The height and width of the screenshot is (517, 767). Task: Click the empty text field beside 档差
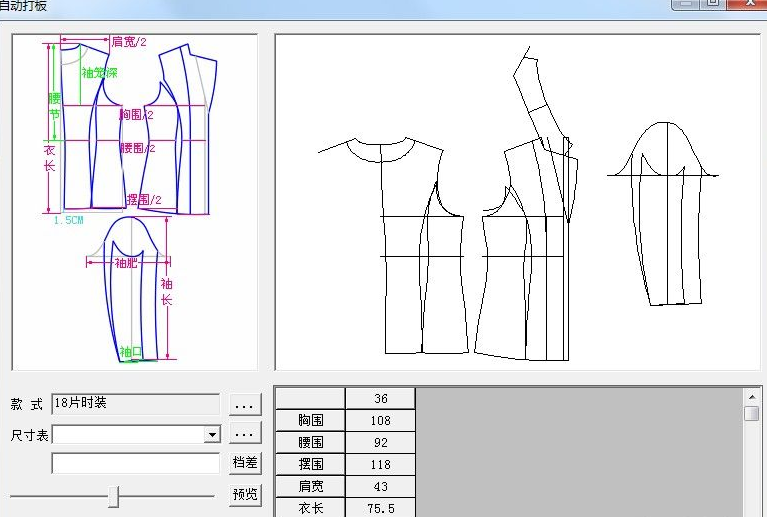click(x=135, y=464)
